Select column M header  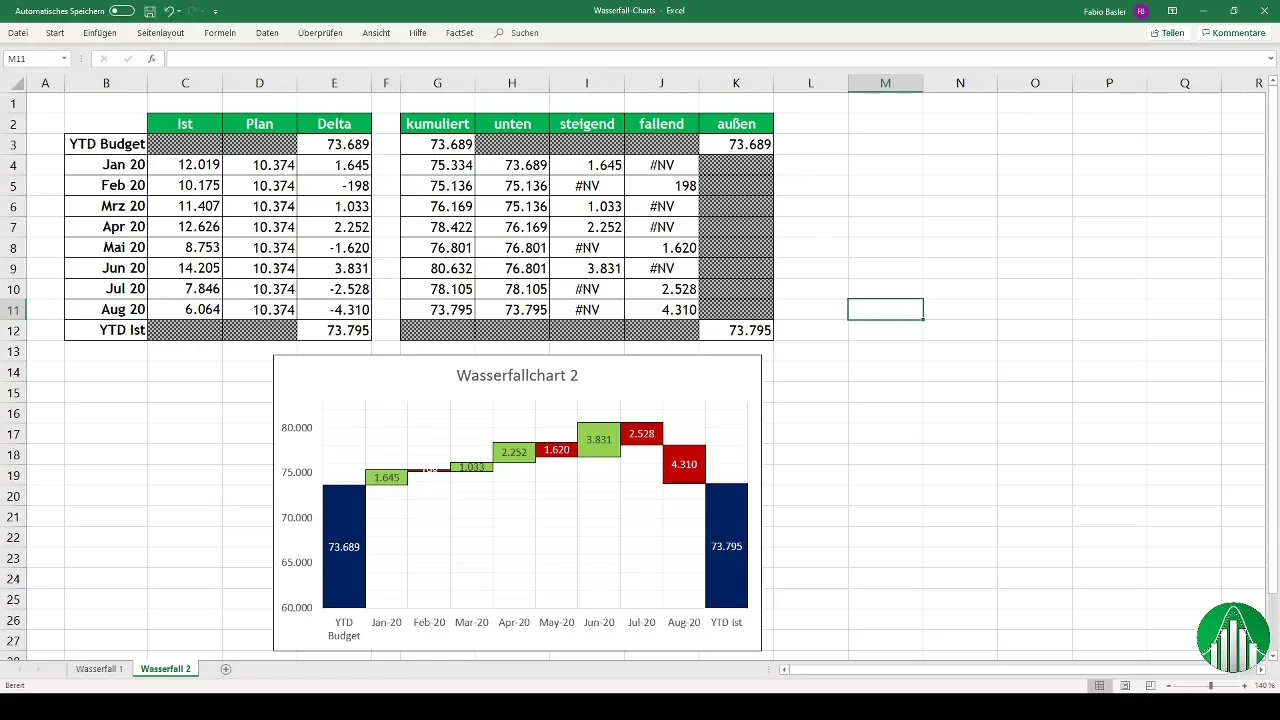tap(885, 83)
